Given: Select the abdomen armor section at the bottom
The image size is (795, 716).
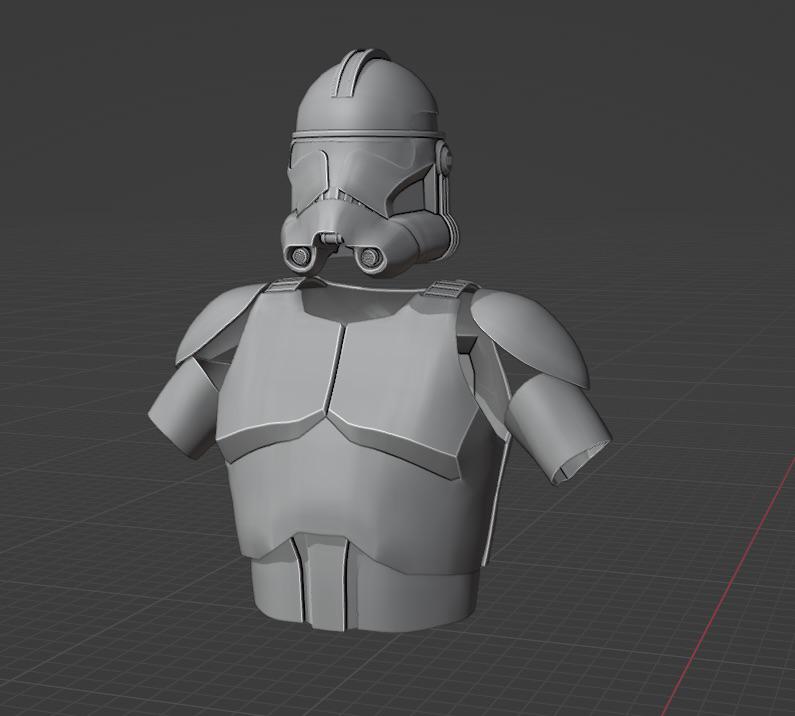Looking at the screenshot, I should 365,583.
